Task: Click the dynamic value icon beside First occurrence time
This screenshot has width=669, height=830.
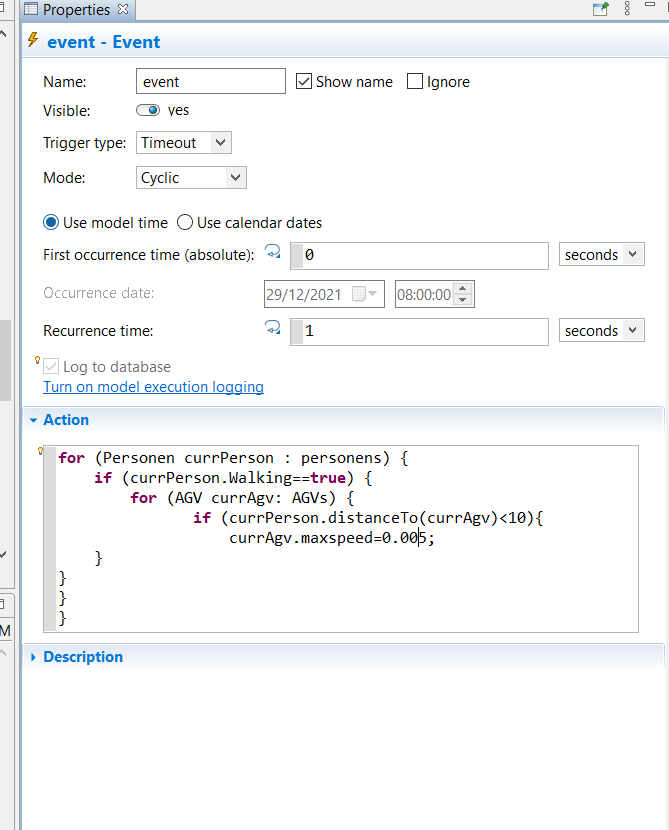Action: 273,251
